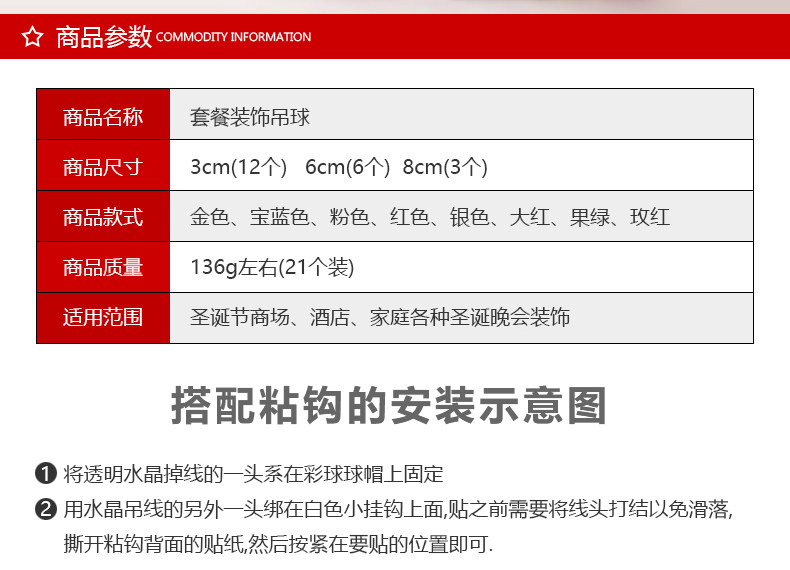This screenshot has width=790, height=570.
Task: Click the 红色 color option text
Action: [409, 217]
